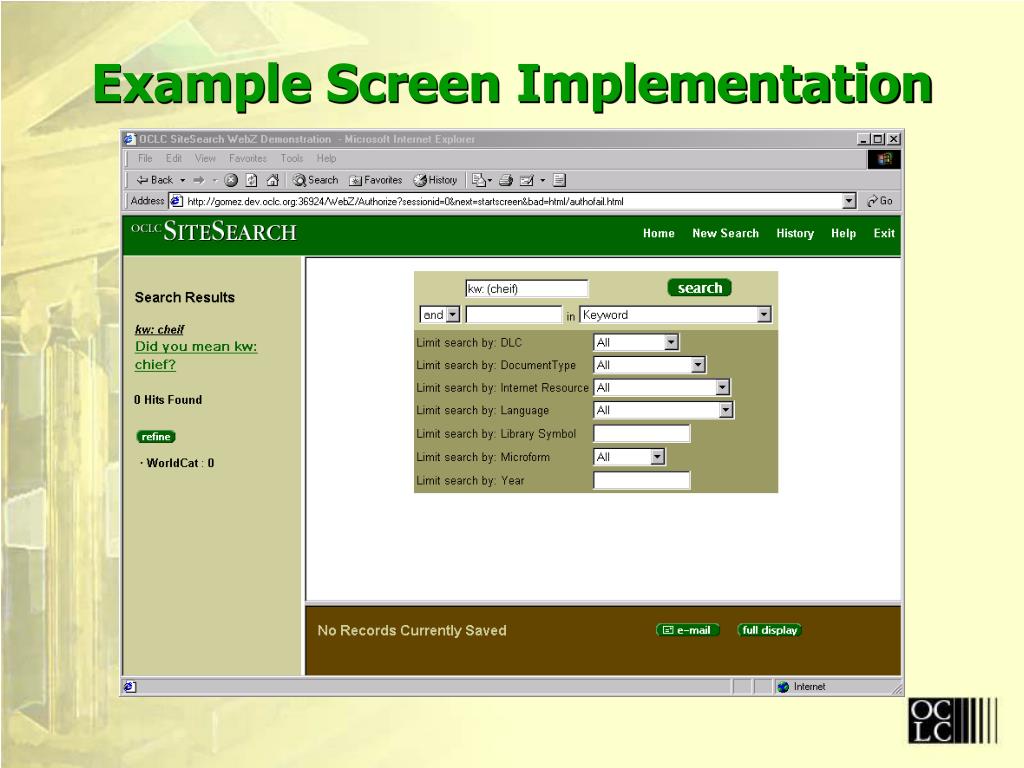Click the Go button next to address bar
Image resolution: width=1024 pixels, height=768 pixels.
pyautogui.click(x=880, y=201)
